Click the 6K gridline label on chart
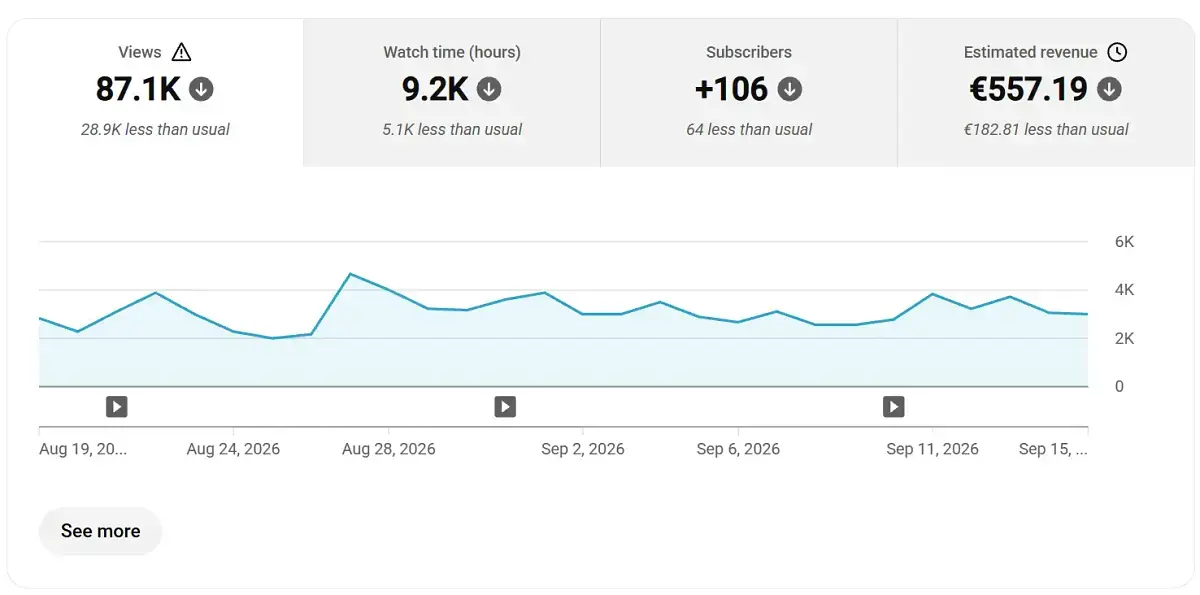 pyautogui.click(x=1124, y=242)
